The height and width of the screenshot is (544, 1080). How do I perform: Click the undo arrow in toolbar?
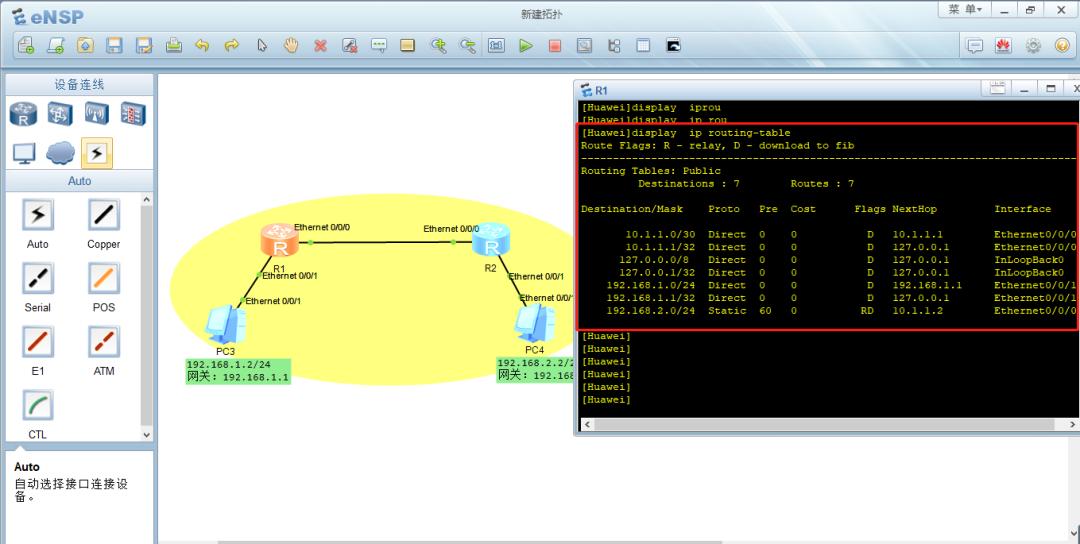pos(202,46)
